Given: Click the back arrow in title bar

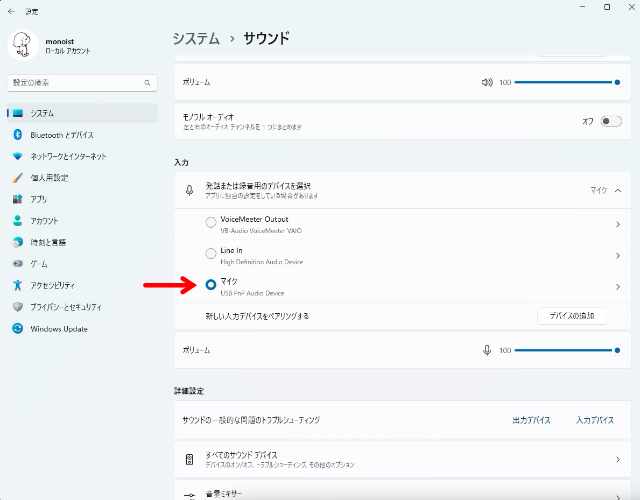Looking at the screenshot, I should [11, 11].
